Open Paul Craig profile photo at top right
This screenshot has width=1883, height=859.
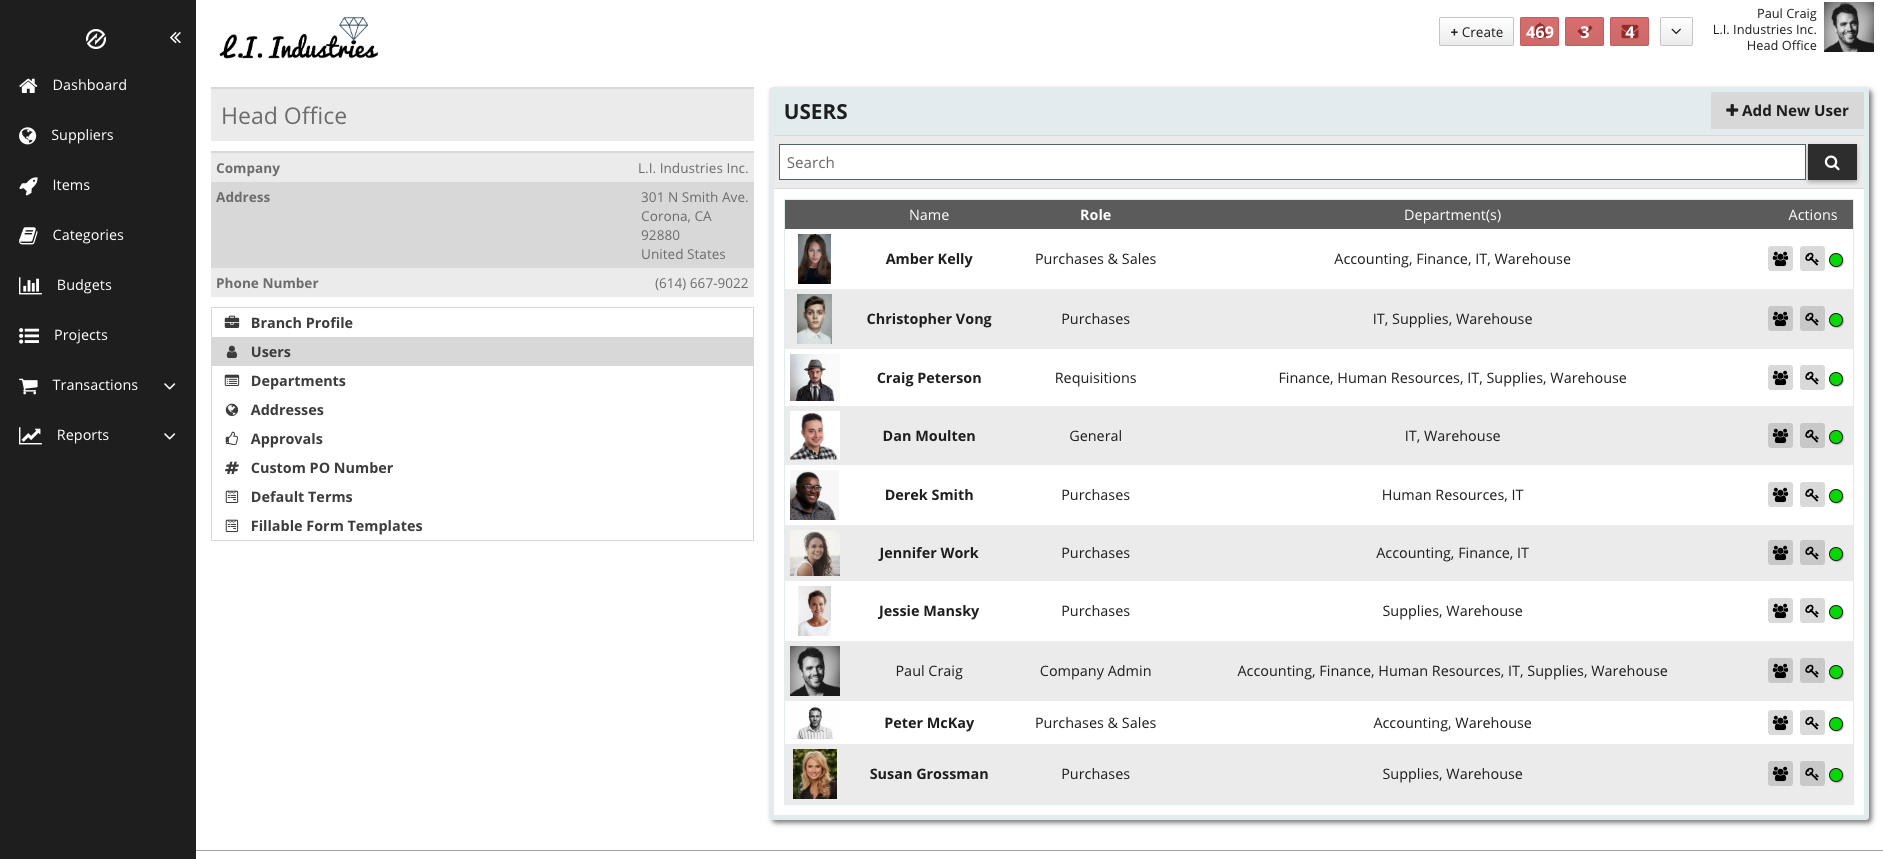coord(1848,28)
